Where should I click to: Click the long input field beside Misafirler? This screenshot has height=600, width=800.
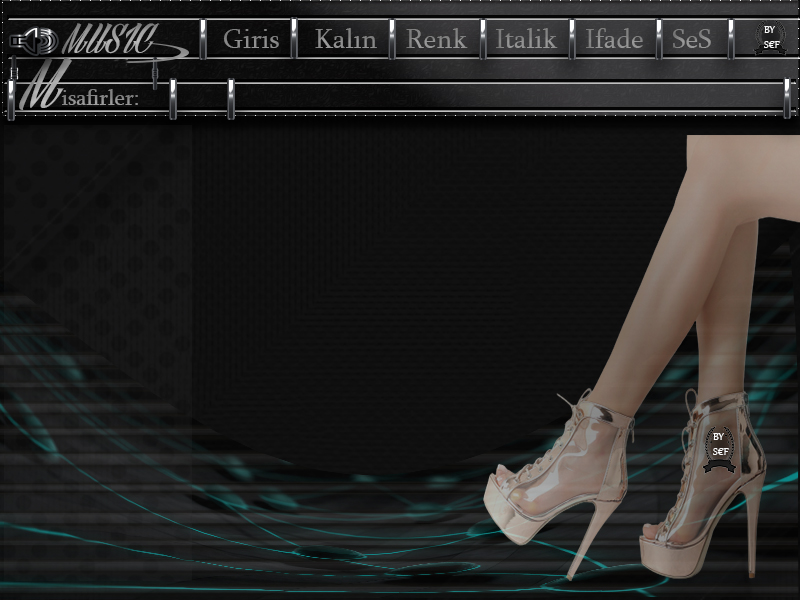[x=508, y=97]
